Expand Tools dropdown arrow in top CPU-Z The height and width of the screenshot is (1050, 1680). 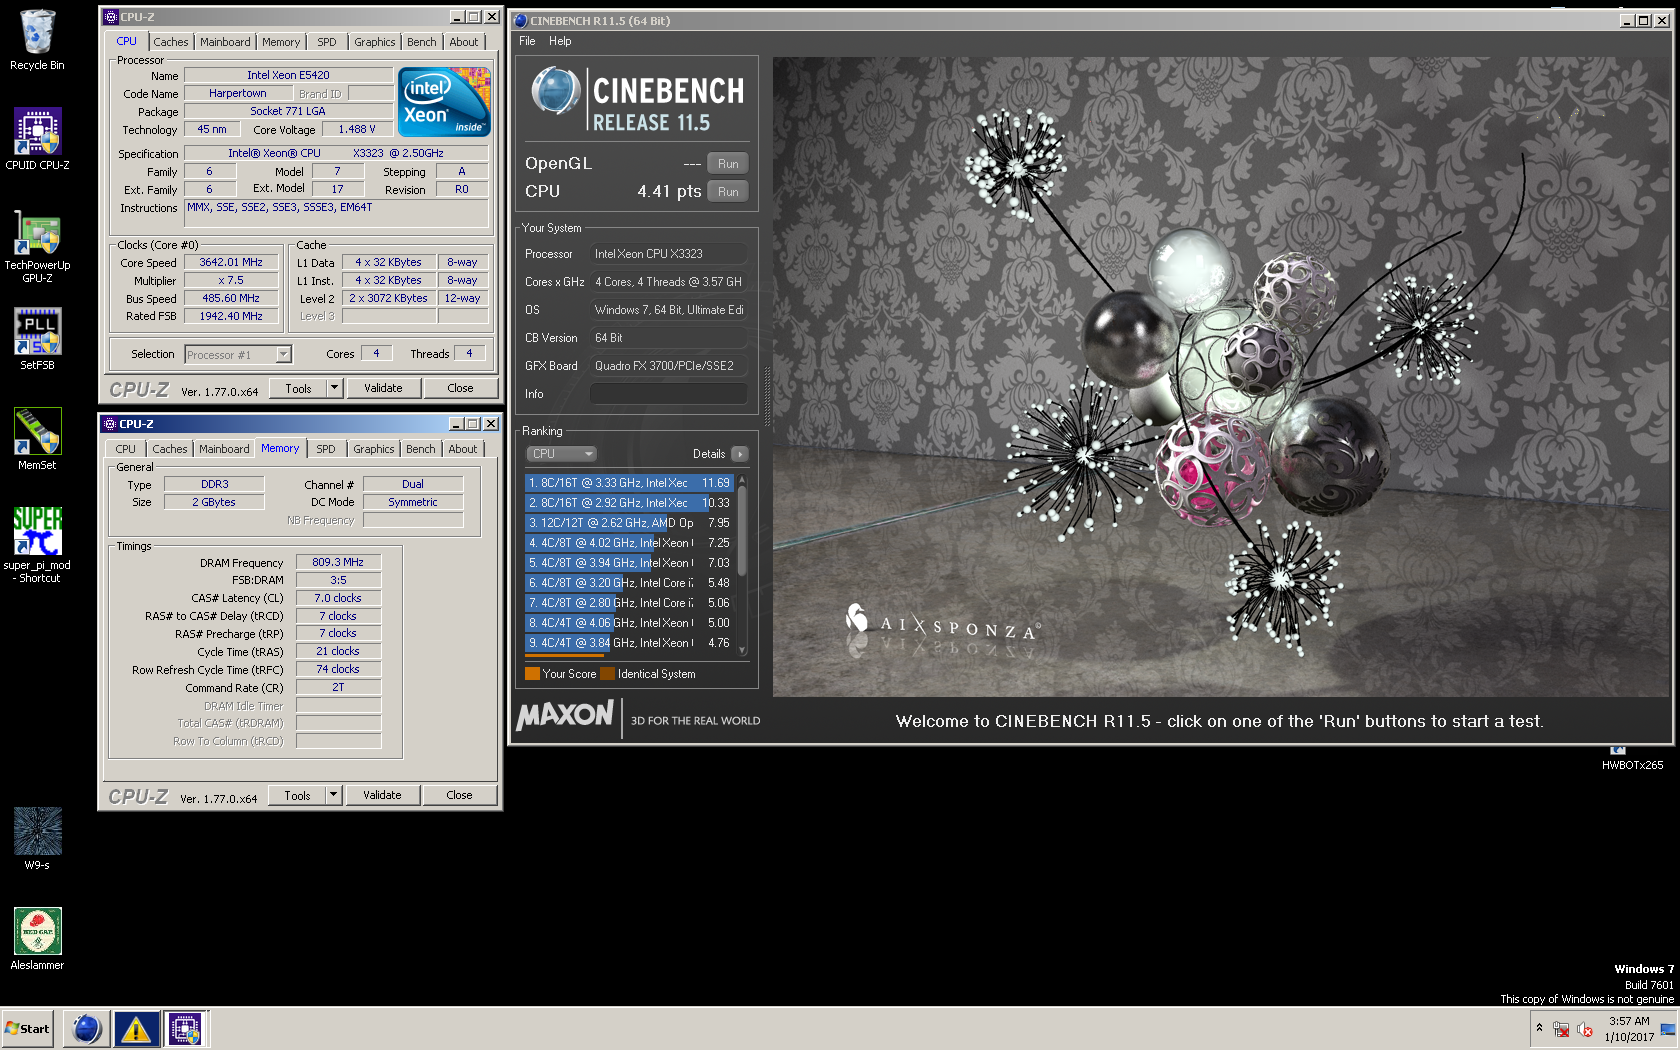[335, 388]
